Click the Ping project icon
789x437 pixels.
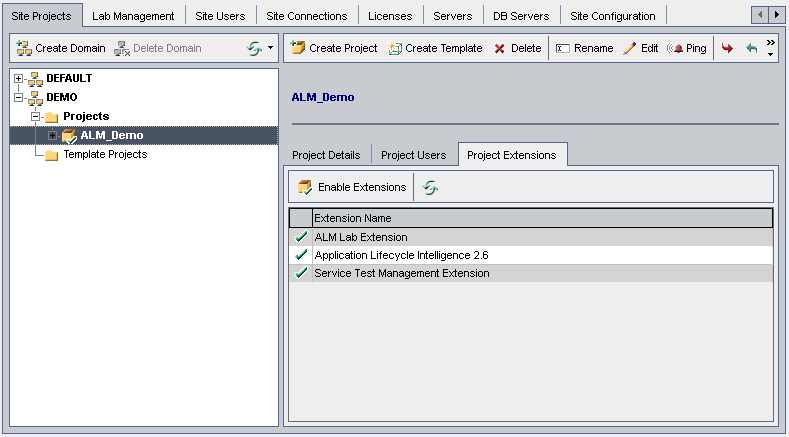pyautogui.click(x=675, y=48)
